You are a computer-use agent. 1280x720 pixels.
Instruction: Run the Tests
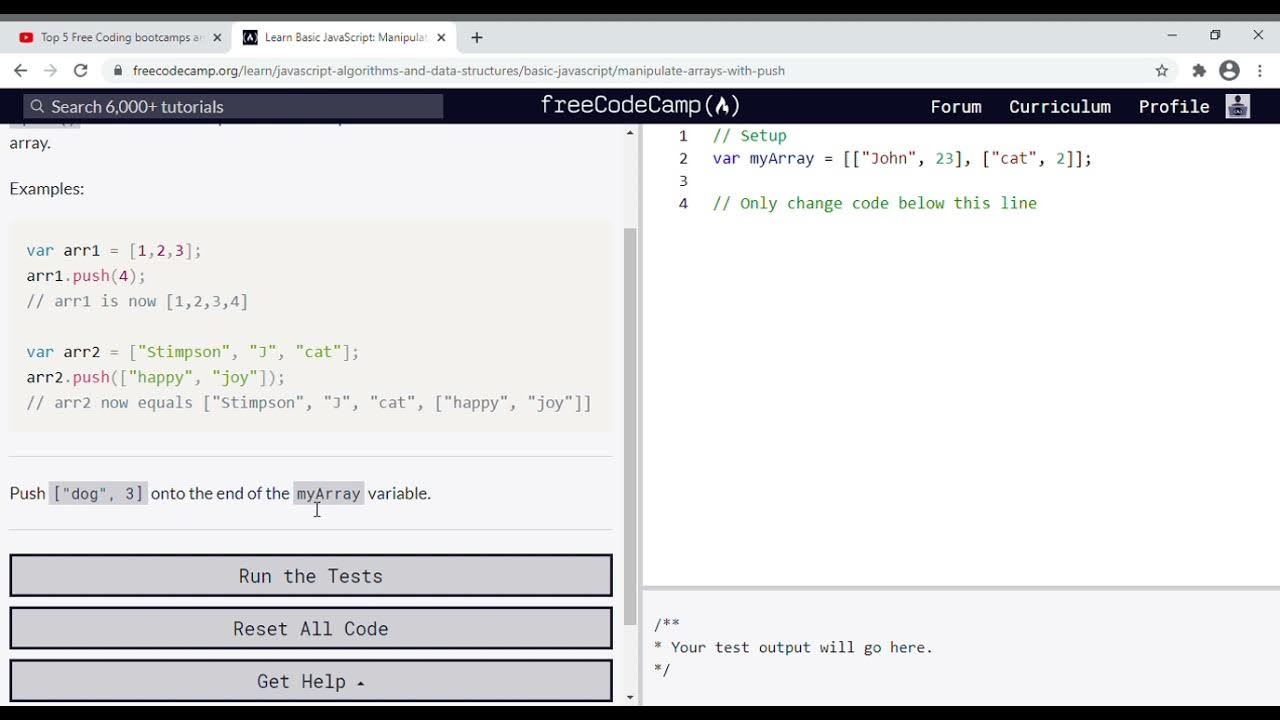coord(311,576)
